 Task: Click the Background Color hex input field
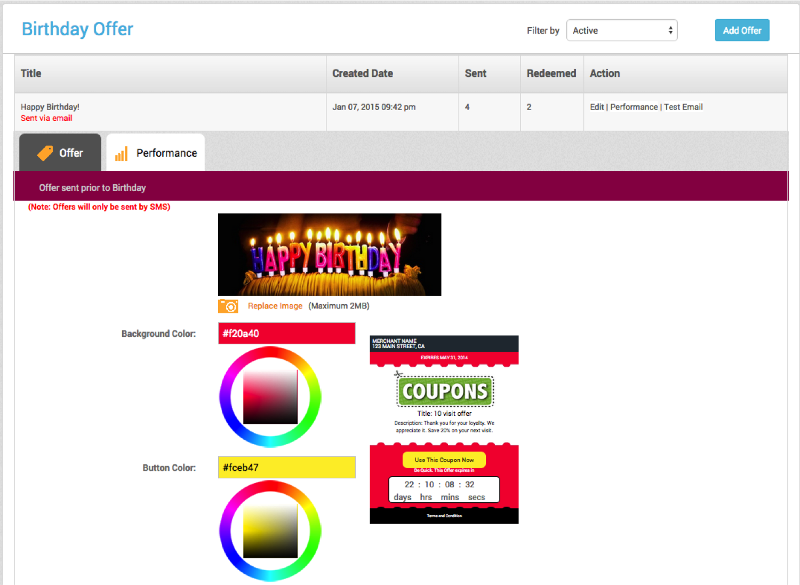[x=286, y=334]
